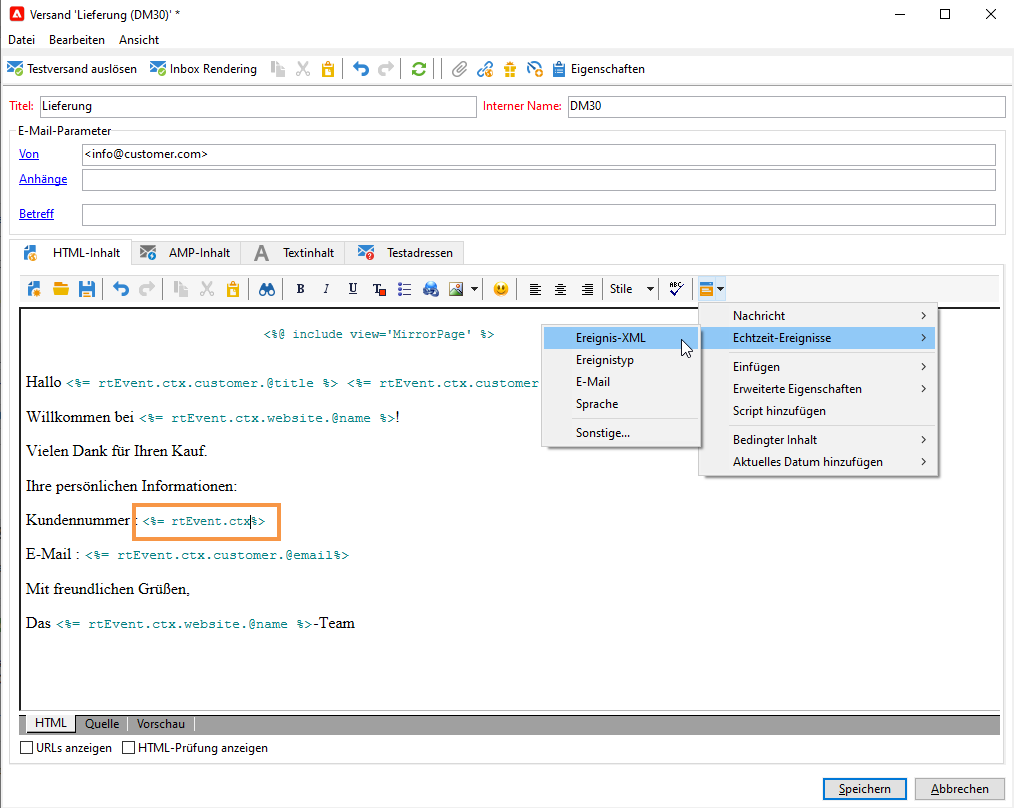Center align the text

[x=561, y=289]
